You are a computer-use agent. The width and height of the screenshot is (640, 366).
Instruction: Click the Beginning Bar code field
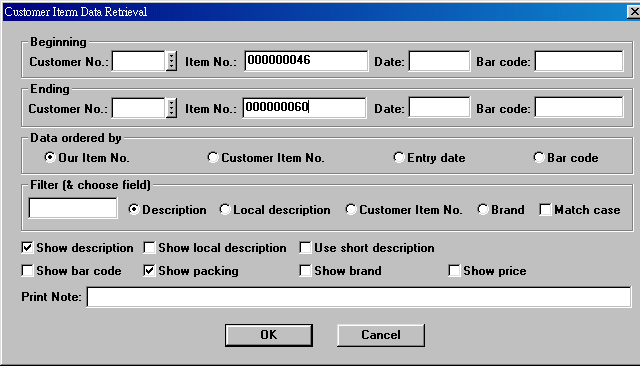pos(579,61)
